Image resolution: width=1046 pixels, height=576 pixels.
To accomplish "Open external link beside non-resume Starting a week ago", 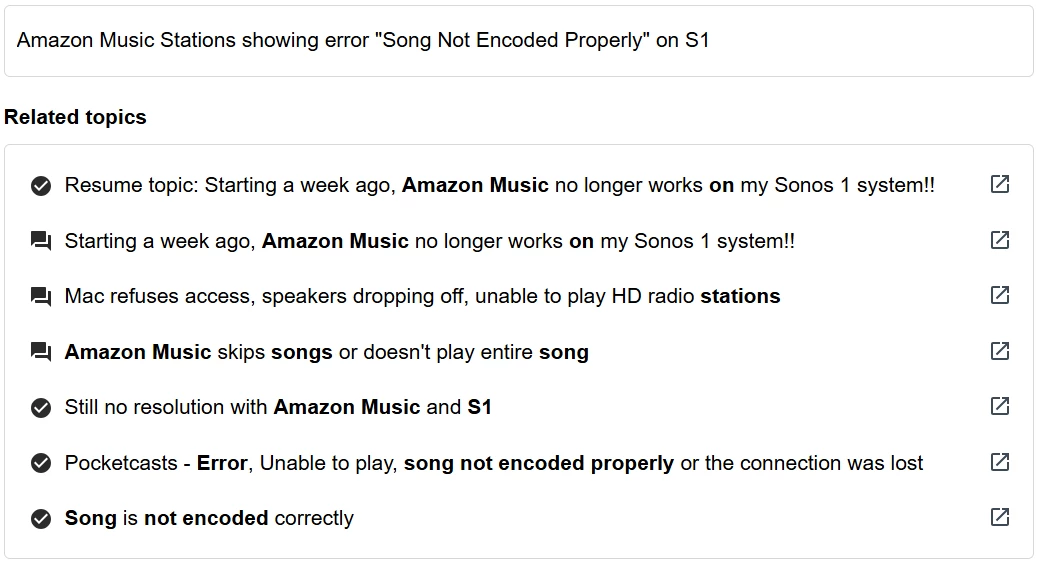I will (x=999, y=240).
